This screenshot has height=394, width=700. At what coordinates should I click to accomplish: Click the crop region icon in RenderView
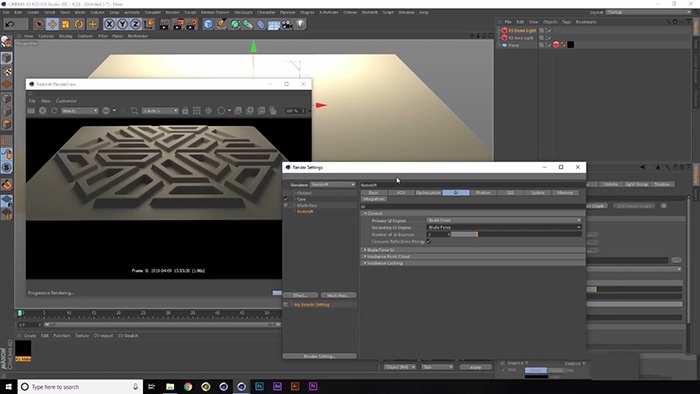(x=134, y=110)
